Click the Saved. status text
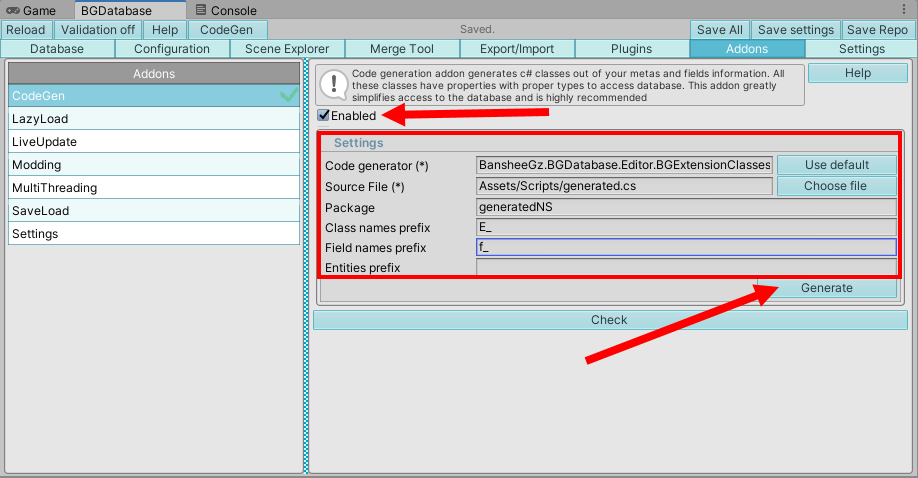This screenshot has height=478, width=918. [477, 29]
